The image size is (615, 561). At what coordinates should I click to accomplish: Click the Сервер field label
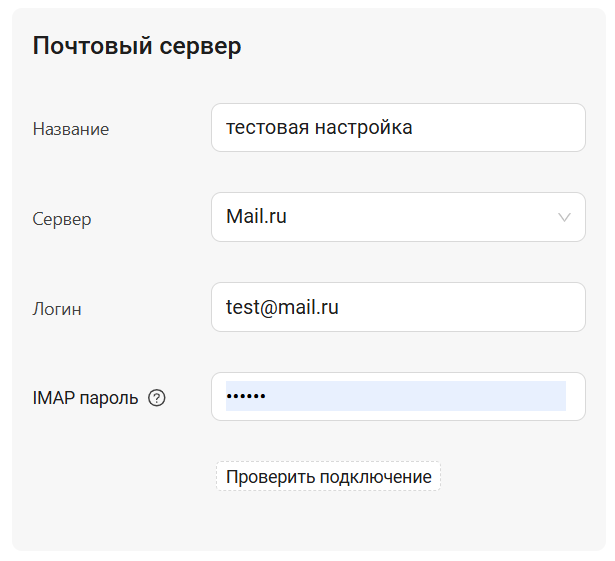pyautogui.click(x=62, y=219)
